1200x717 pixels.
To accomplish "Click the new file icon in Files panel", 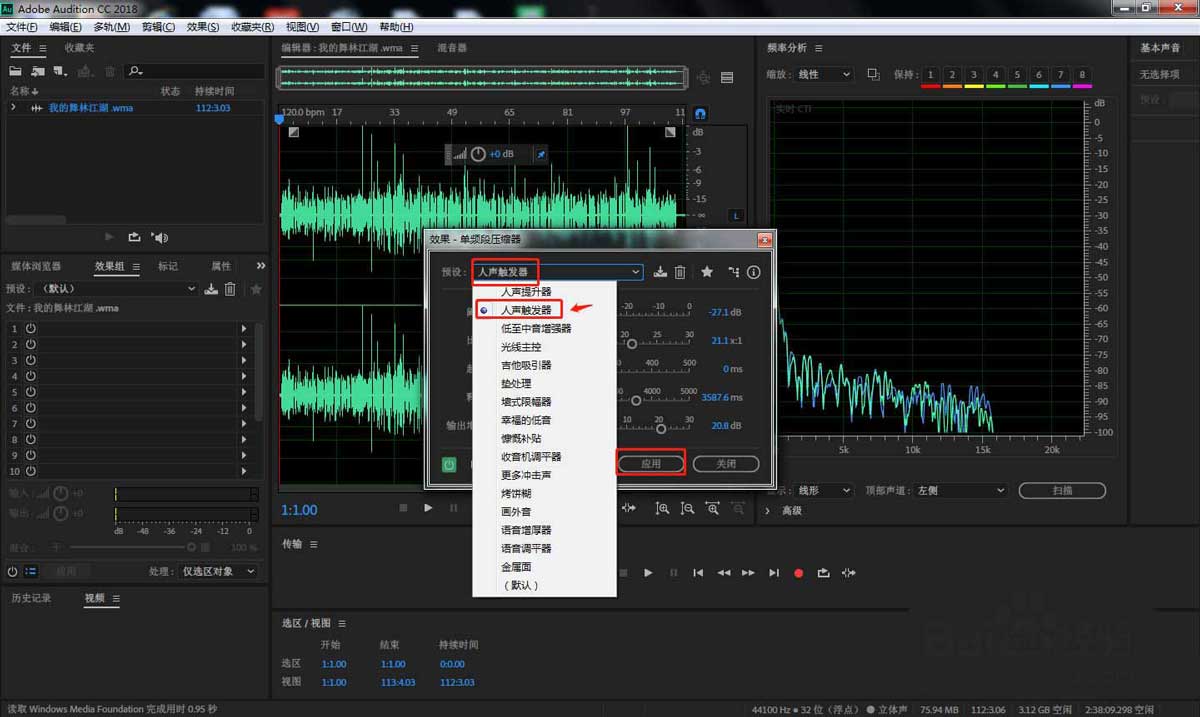I will (x=60, y=71).
